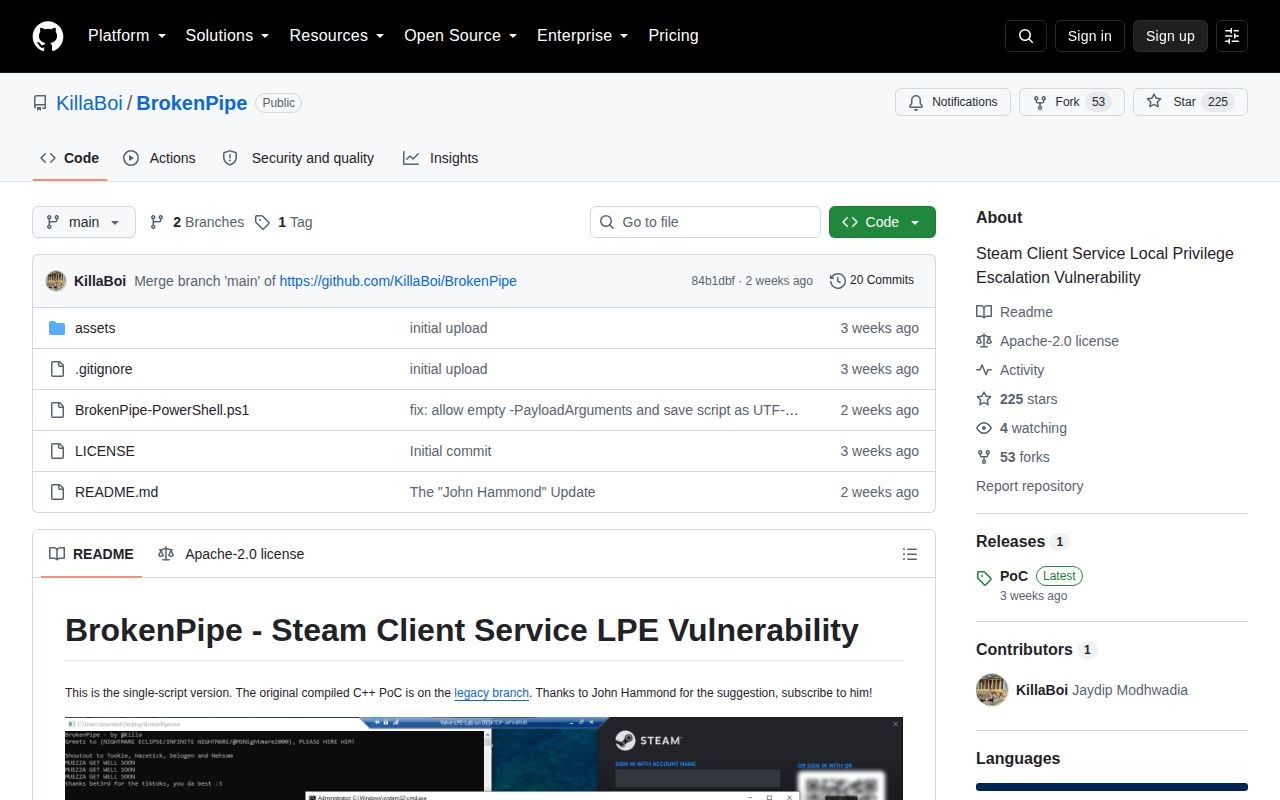Open the README.md file
The width and height of the screenshot is (1280, 800).
pyautogui.click(x=117, y=492)
